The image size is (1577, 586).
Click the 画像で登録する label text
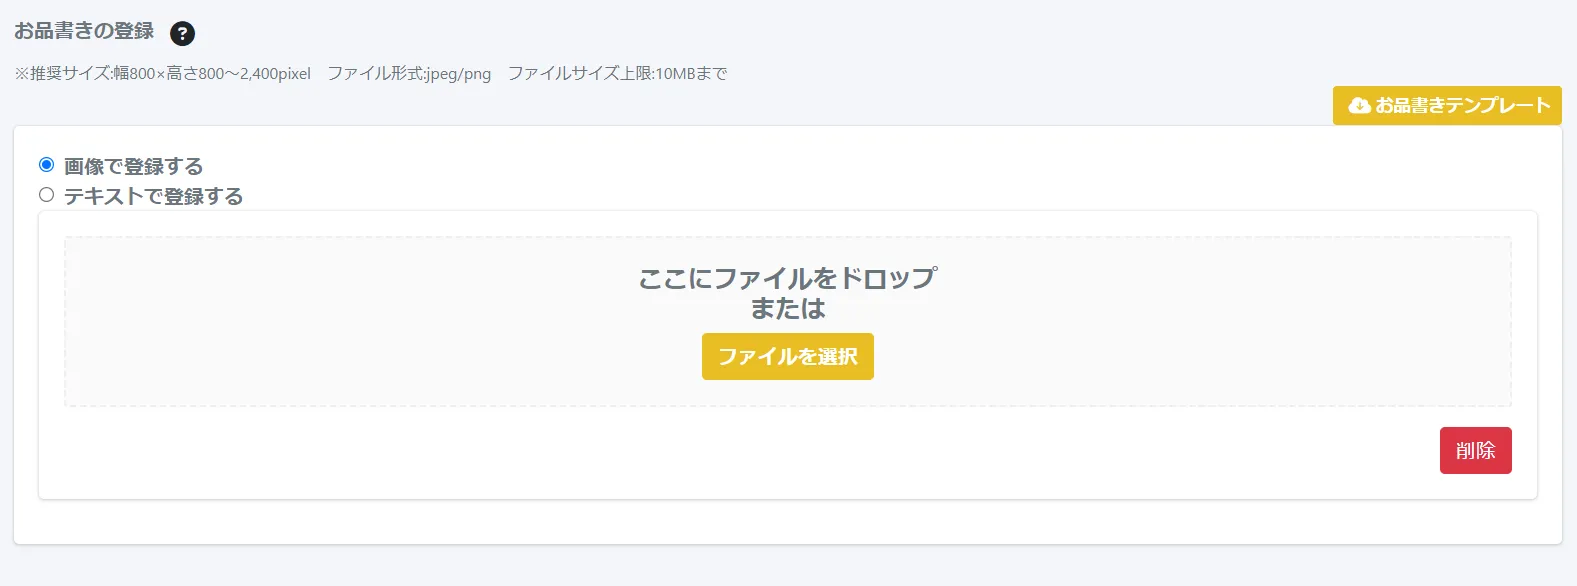(133, 166)
